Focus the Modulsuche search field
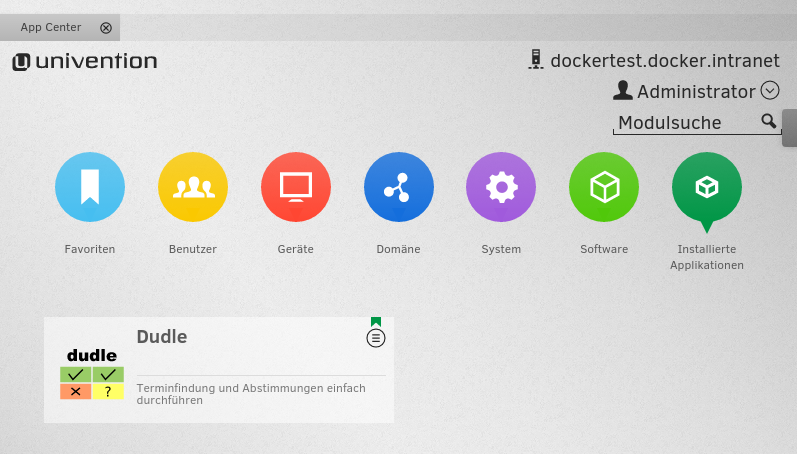Screen dimensions: 797x454 (686, 123)
